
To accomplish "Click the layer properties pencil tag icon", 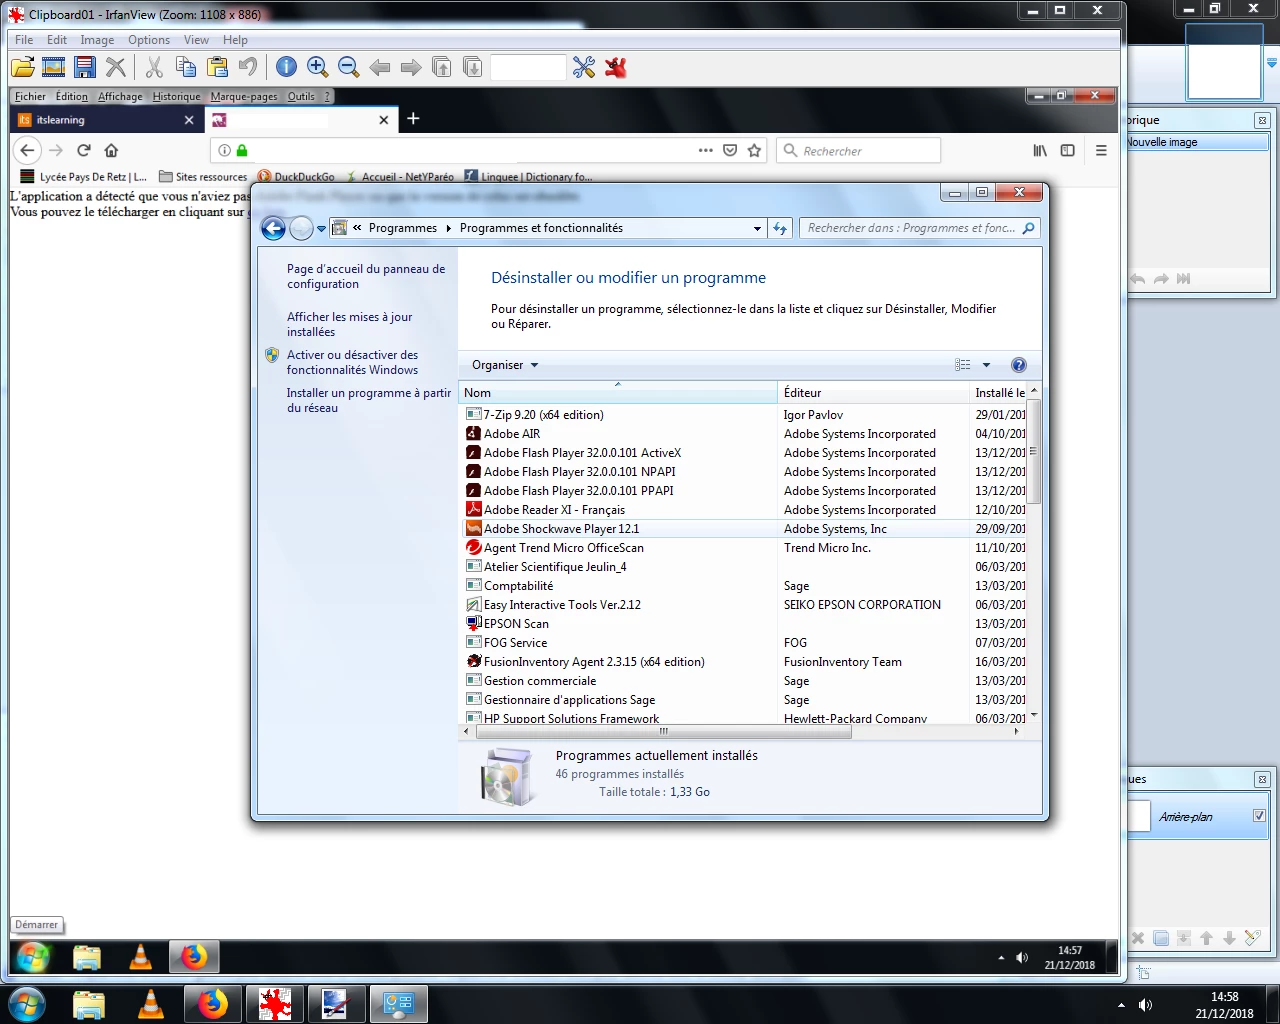I will coord(1252,938).
